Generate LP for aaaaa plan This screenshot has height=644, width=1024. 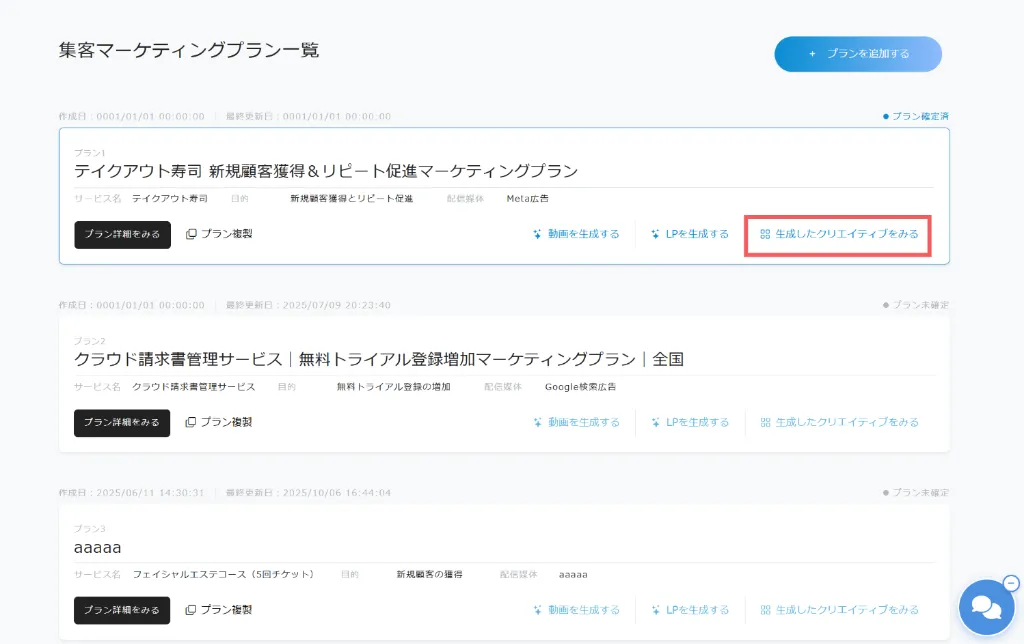tap(690, 609)
